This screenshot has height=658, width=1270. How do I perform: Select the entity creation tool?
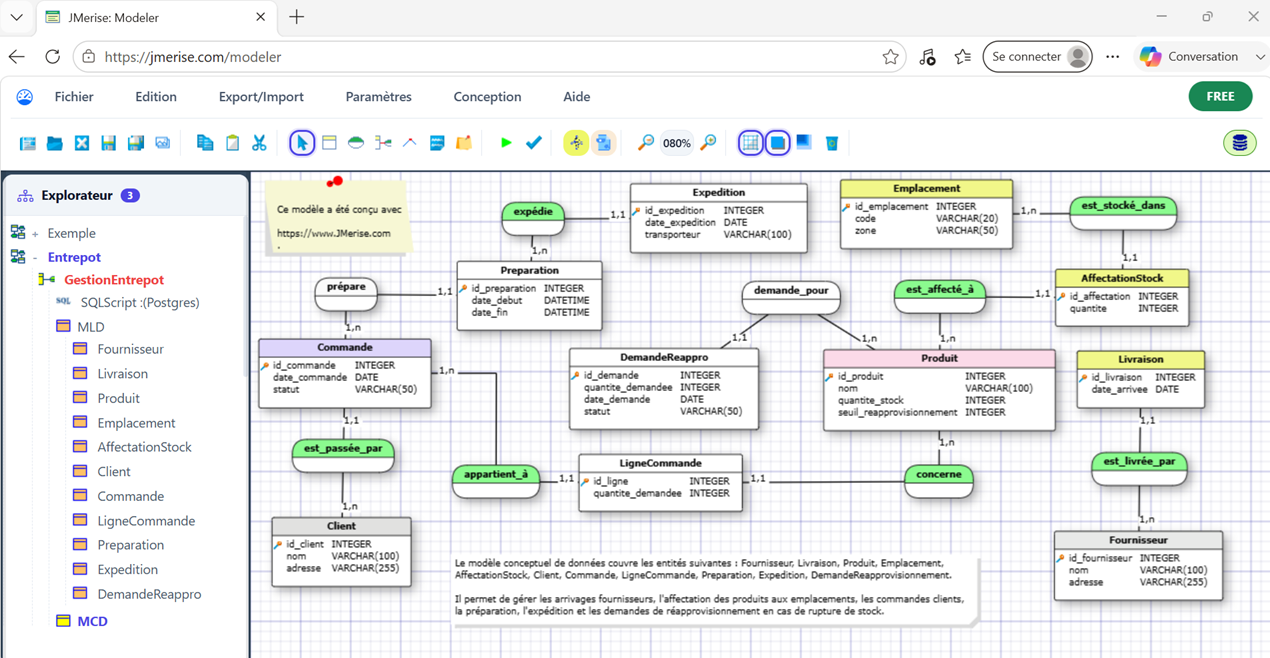click(x=329, y=143)
